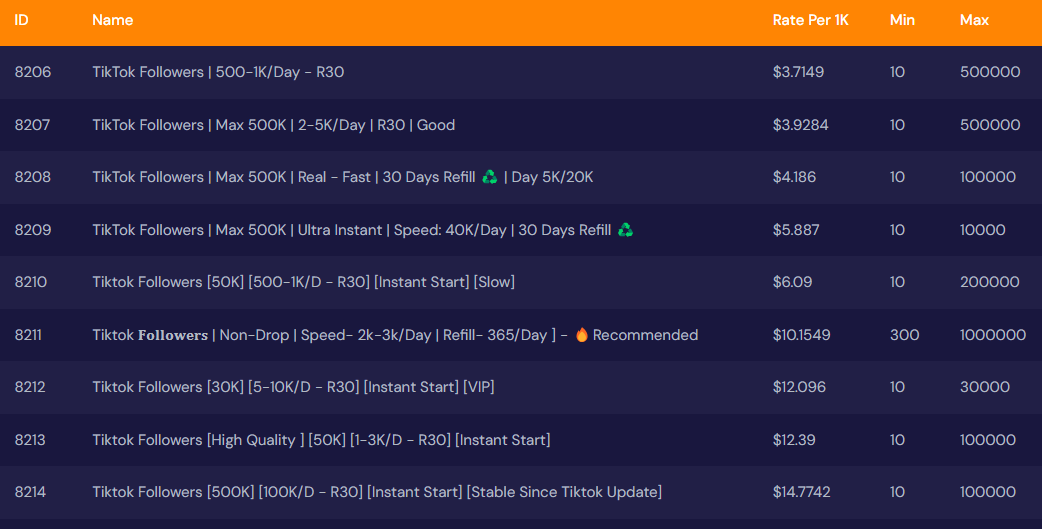The image size is (1042, 529).
Task: Click the rate $4.186
Action: pos(794,177)
